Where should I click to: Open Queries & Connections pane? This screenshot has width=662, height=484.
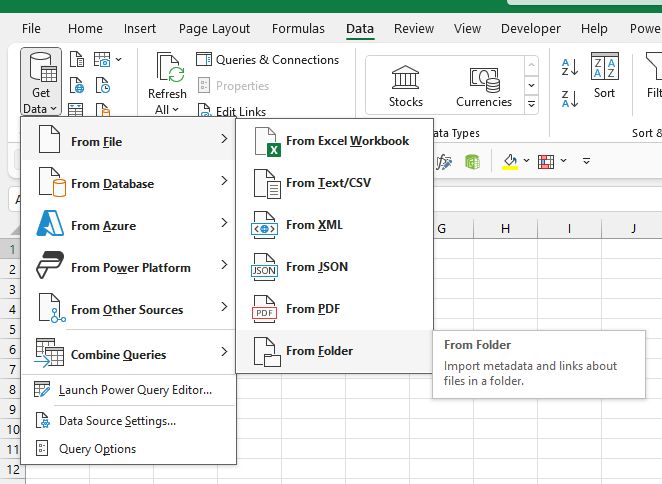(x=268, y=60)
